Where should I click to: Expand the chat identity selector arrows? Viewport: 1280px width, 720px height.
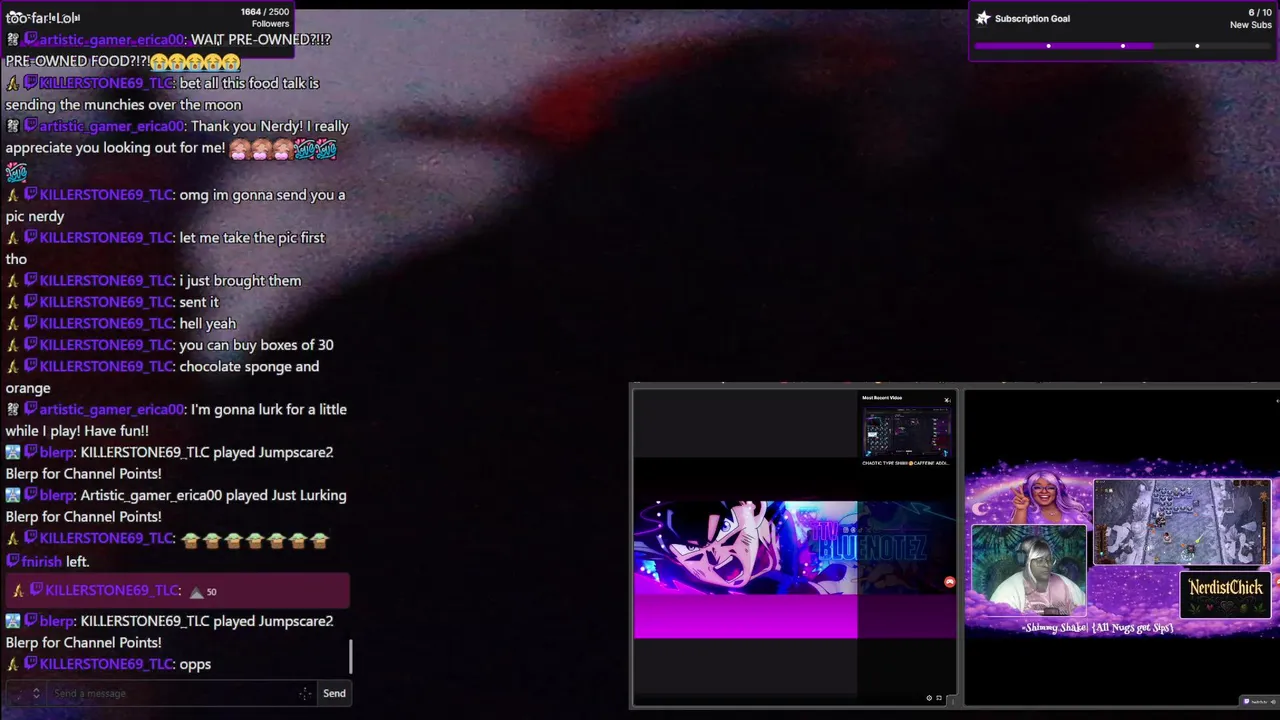tap(36, 693)
